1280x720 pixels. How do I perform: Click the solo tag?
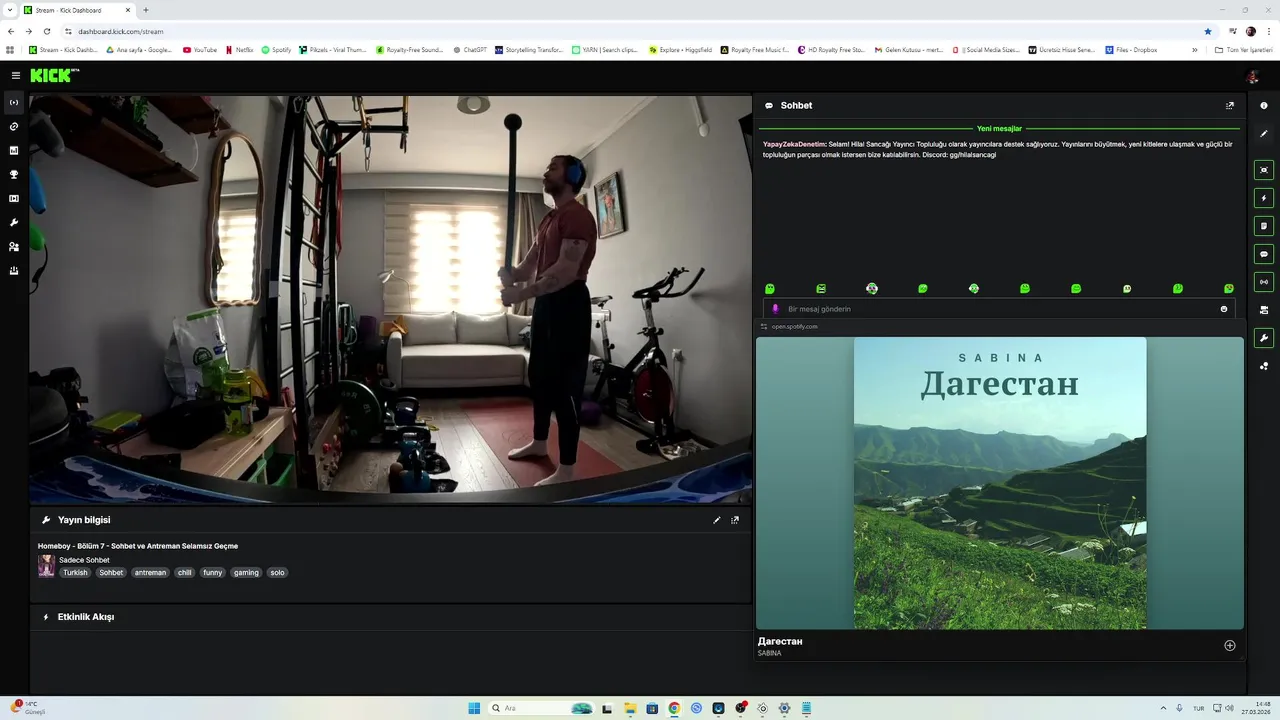point(277,573)
